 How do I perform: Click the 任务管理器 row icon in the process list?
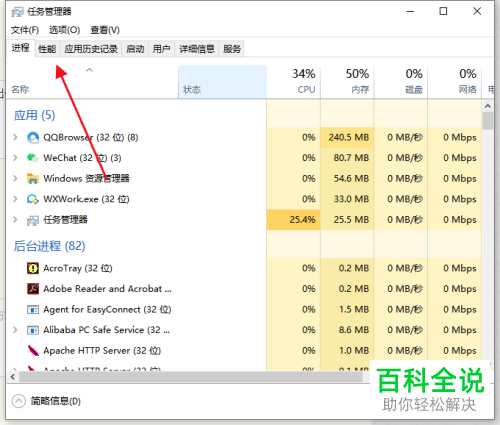(33, 220)
